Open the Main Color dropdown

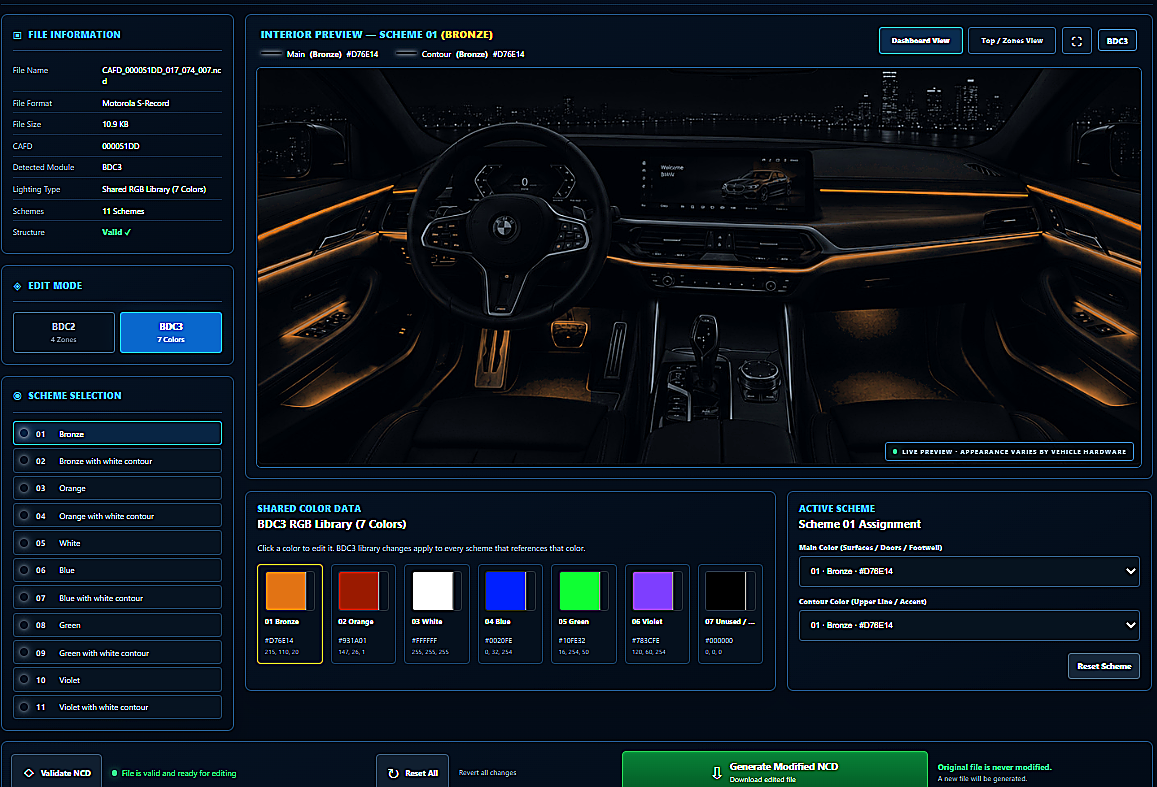[969, 571]
